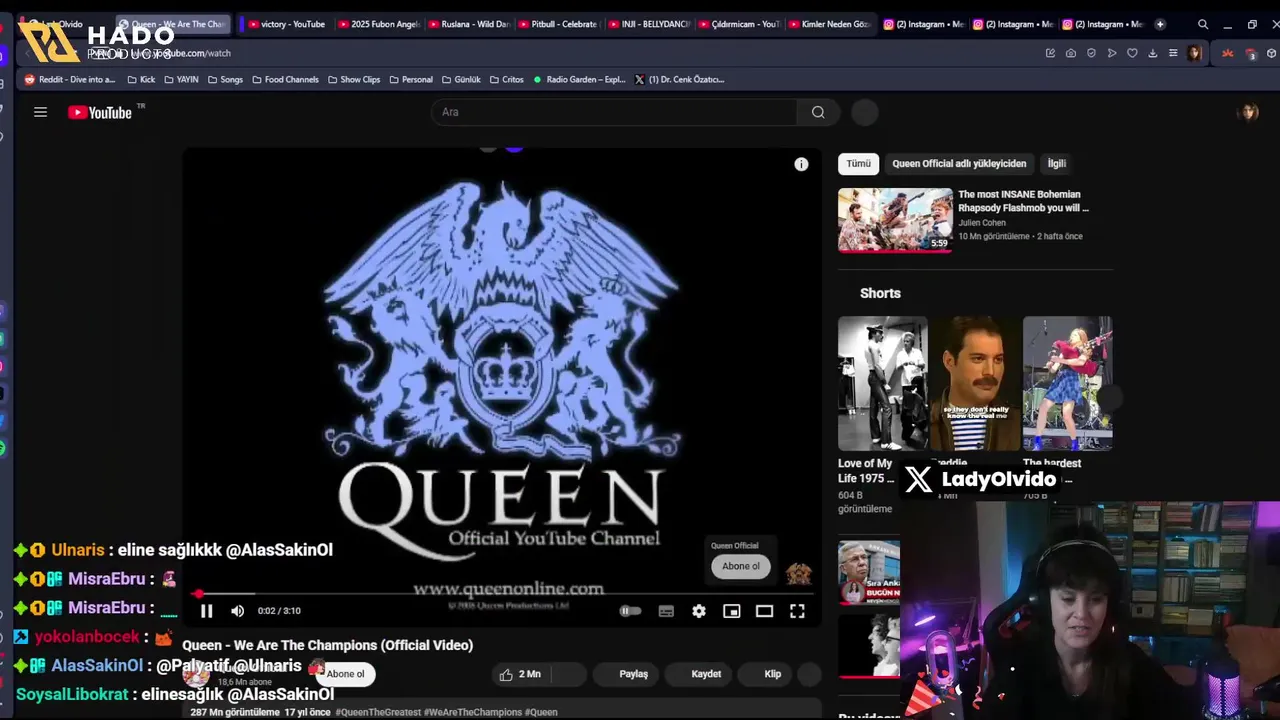The height and width of the screenshot is (720, 1280).
Task: Open the Food Channels bookmarks folder
Action: click(x=285, y=79)
